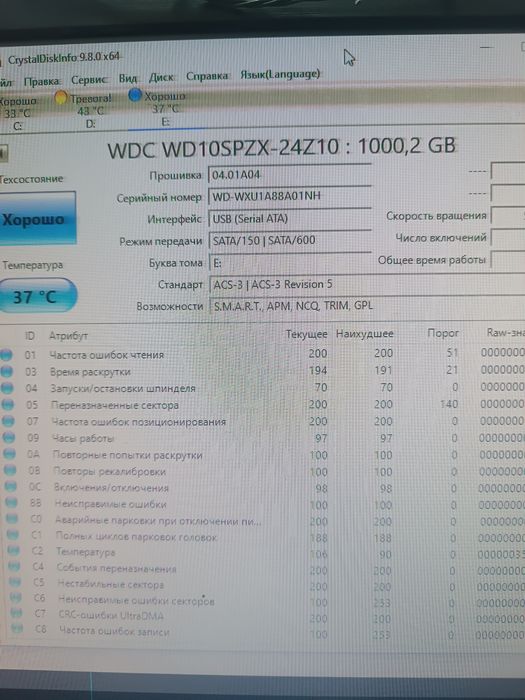Click the transfer mode field SATA/150 | SATA/600
The width and height of the screenshot is (525, 700).
[290, 241]
